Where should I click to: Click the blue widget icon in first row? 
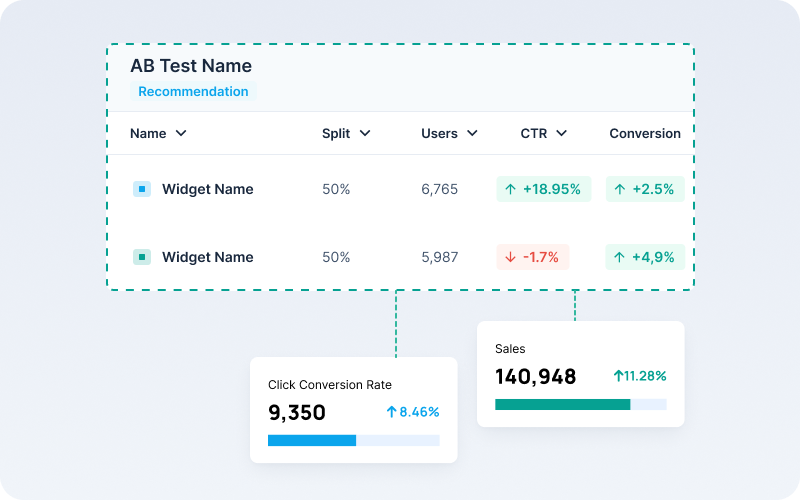coord(142,189)
